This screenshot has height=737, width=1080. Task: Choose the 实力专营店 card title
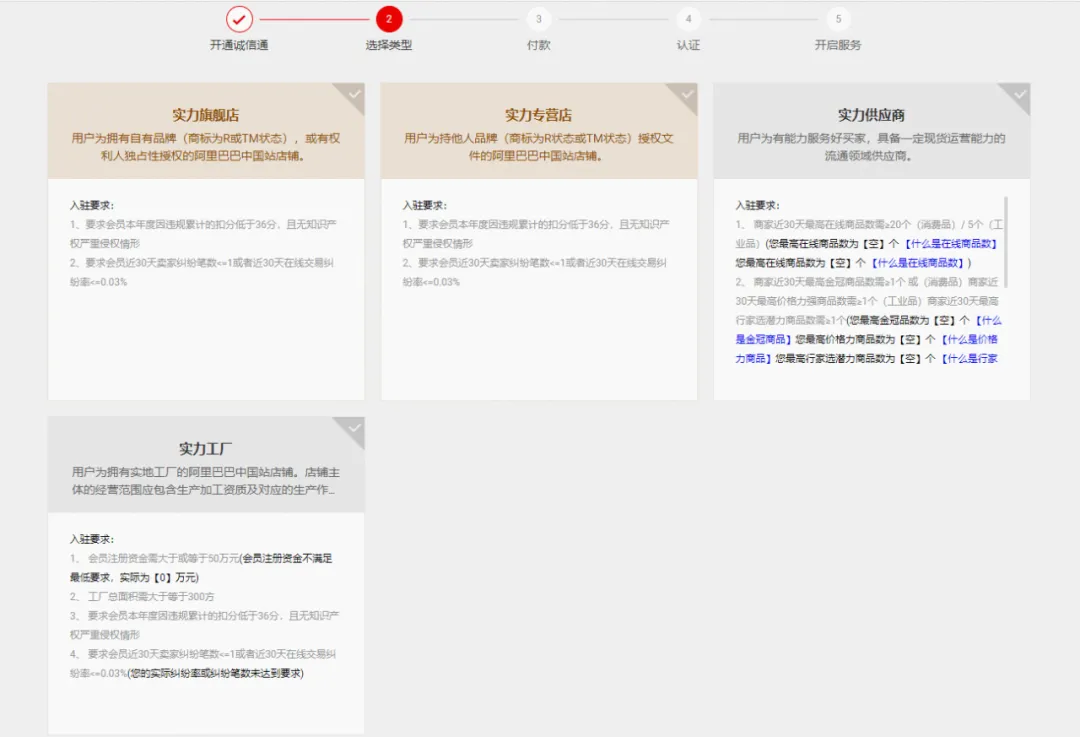coord(538,115)
